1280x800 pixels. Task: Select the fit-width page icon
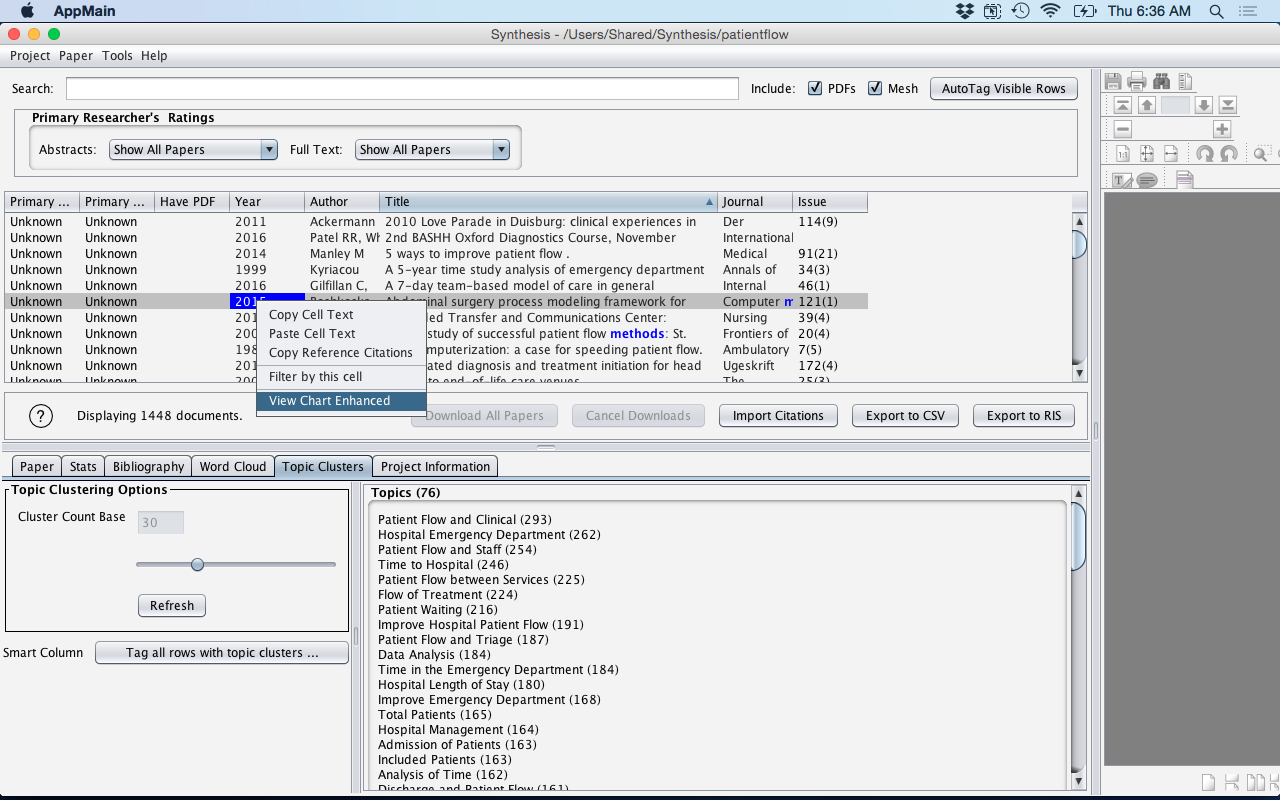(x=1171, y=154)
